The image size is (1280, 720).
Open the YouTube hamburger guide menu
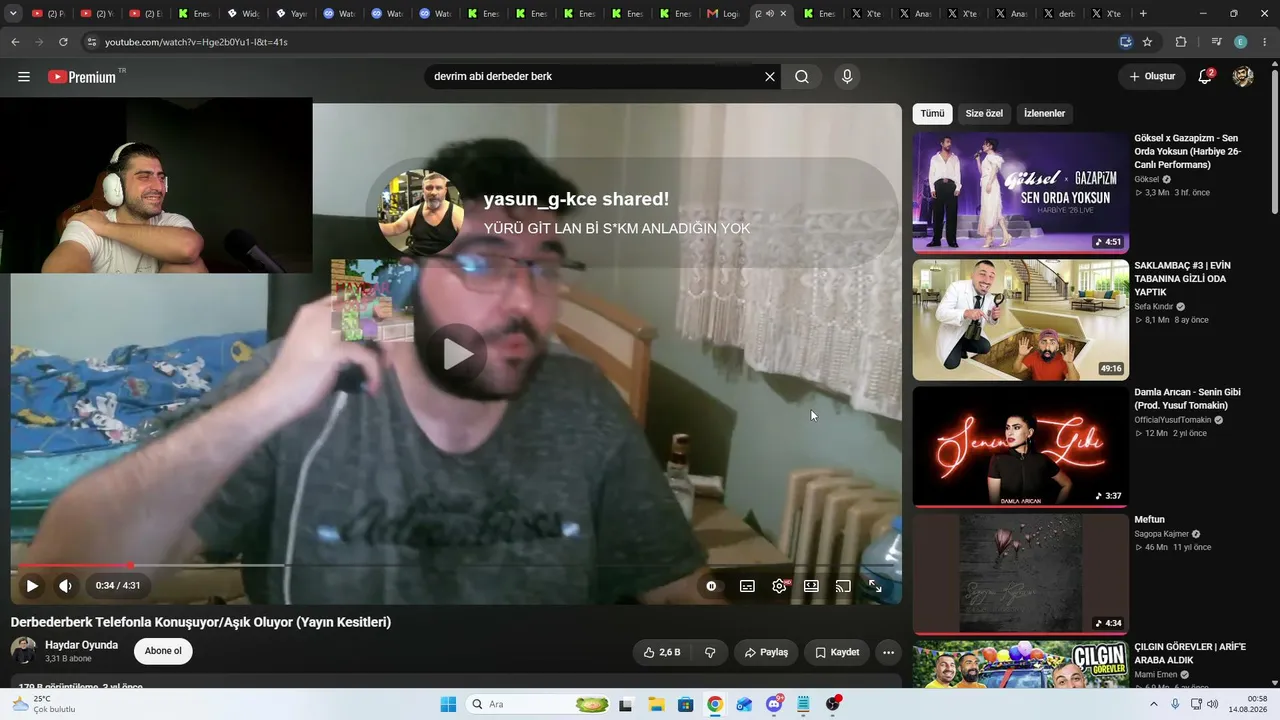[x=24, y=77]
